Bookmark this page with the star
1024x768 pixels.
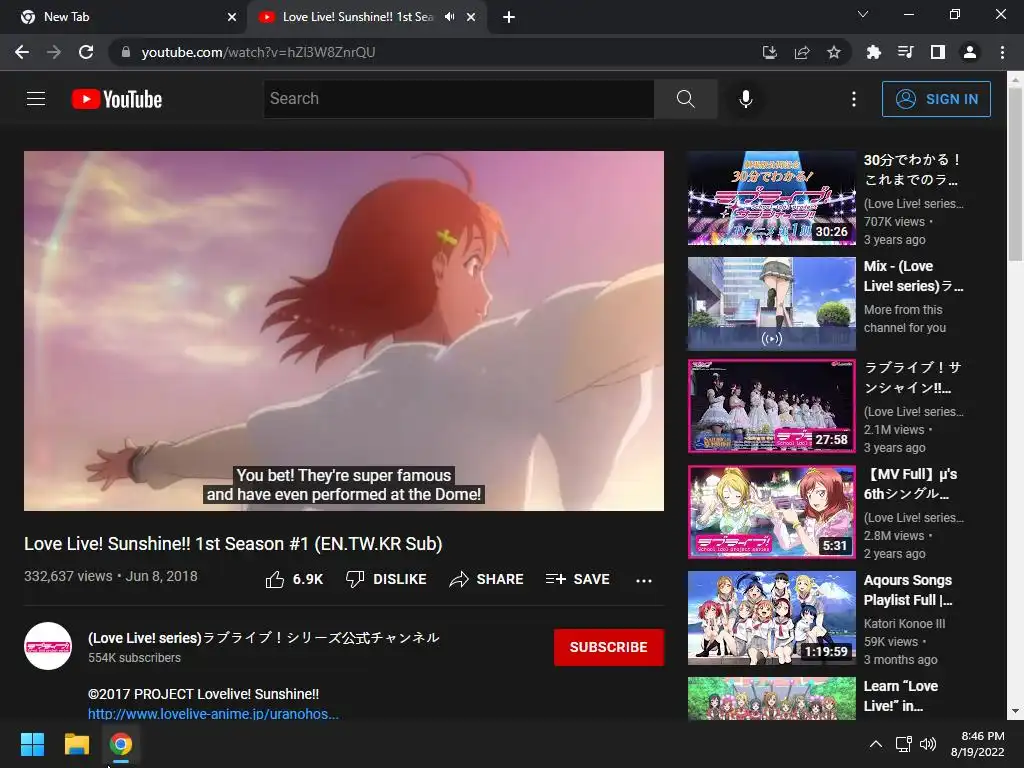click(x=834, y=52)
